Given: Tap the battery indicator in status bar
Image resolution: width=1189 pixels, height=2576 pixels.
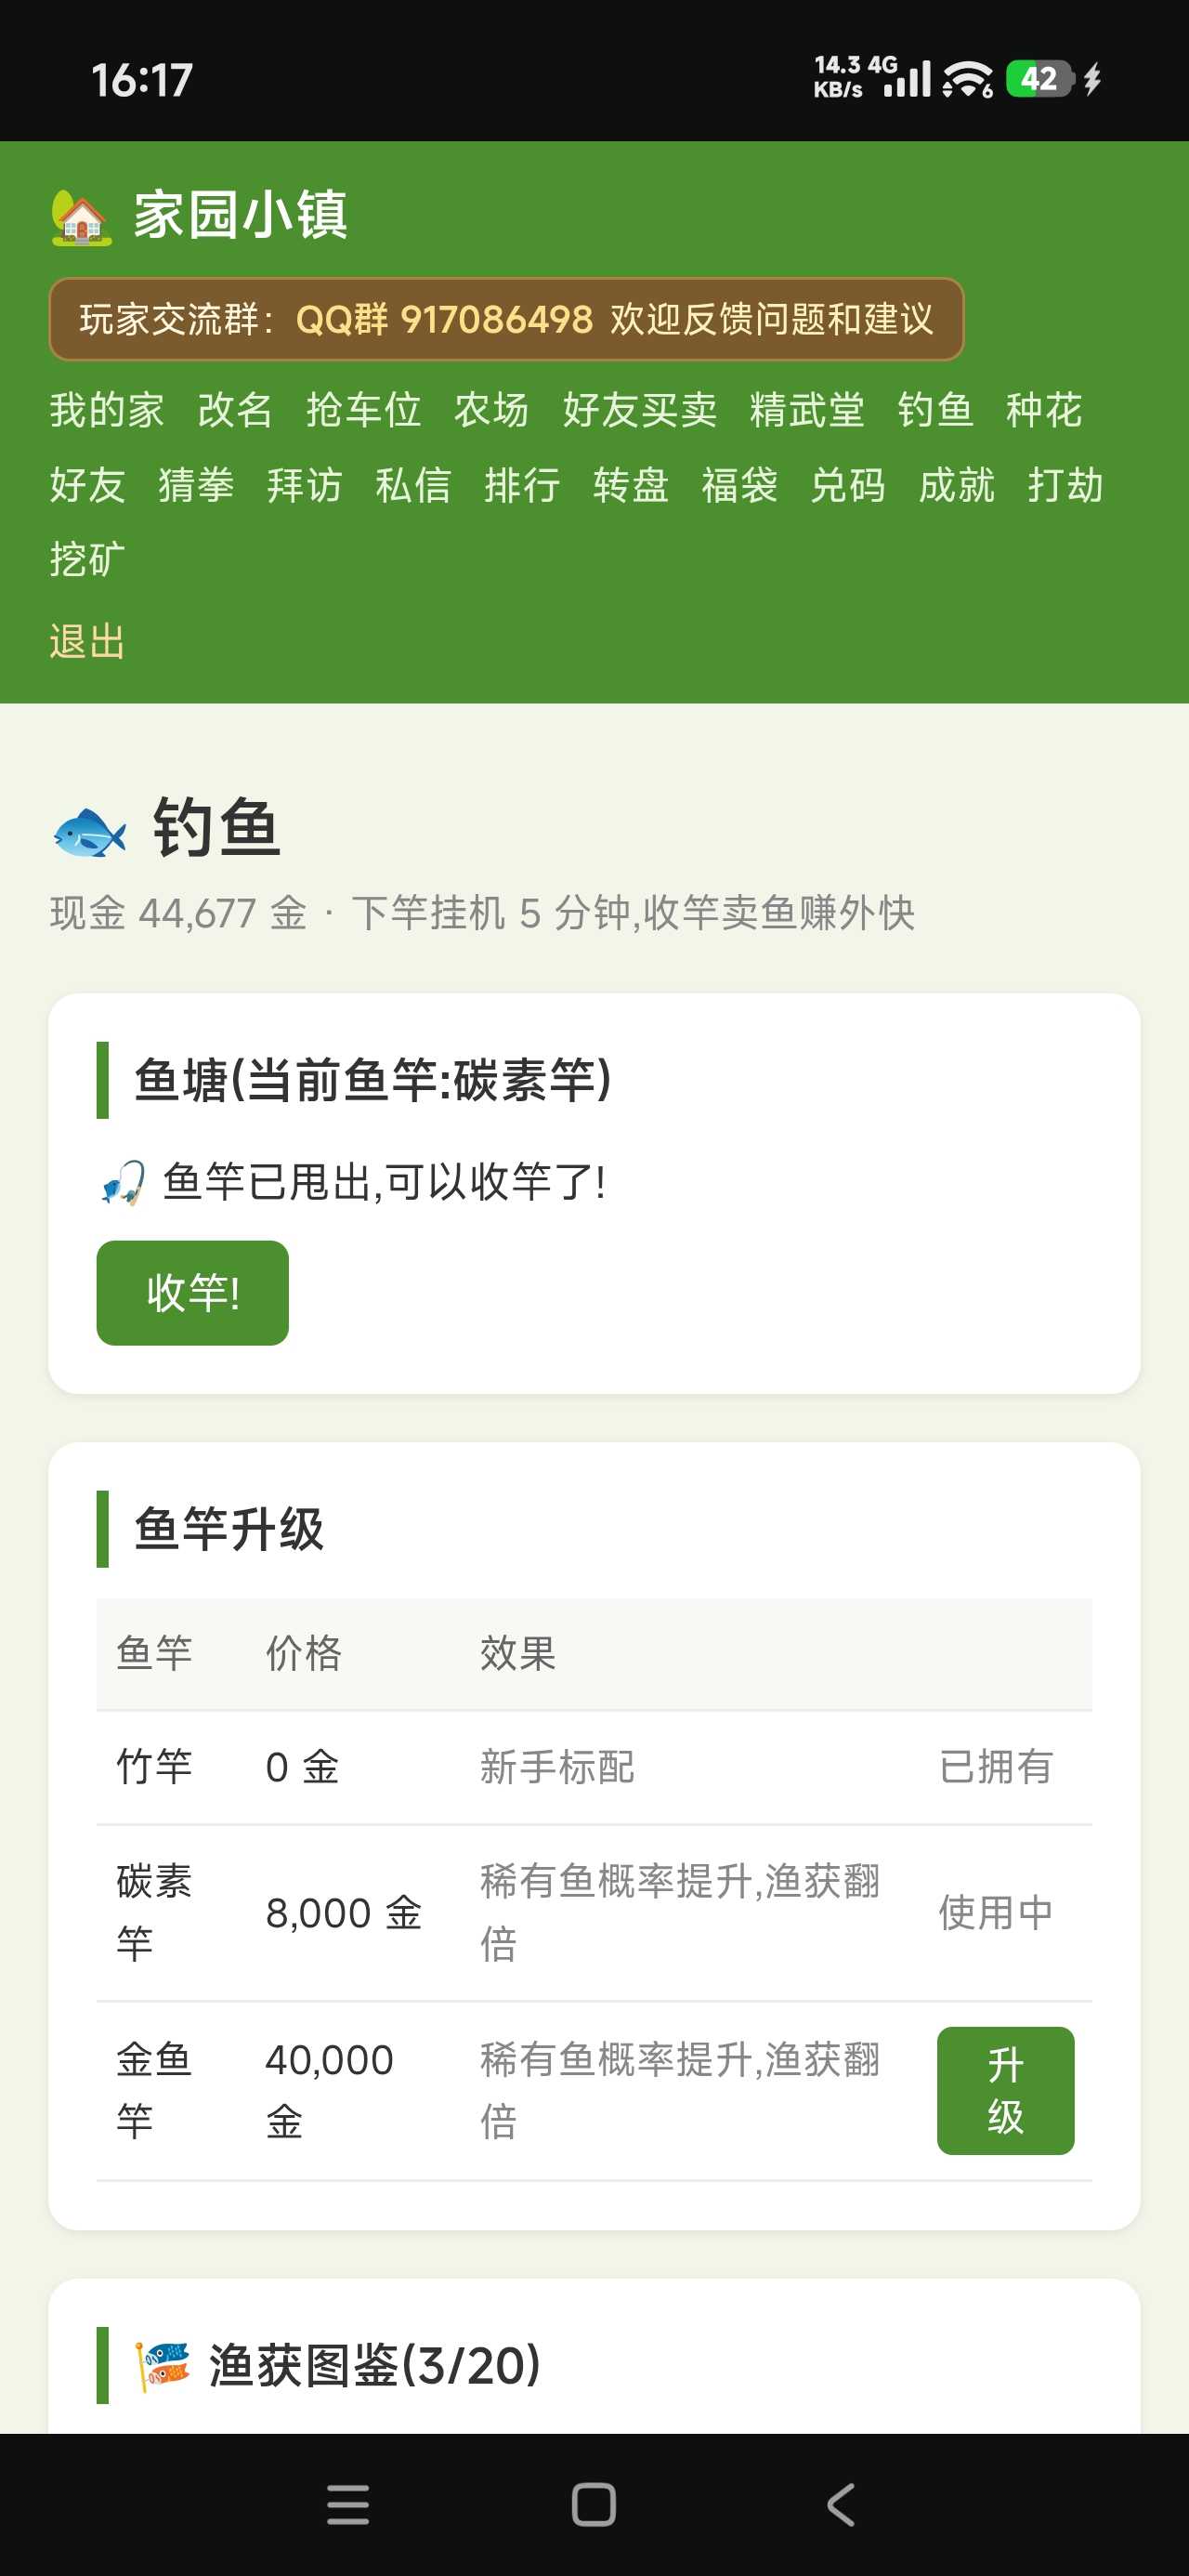Looking at the screenshot, I should tap(1040, 78).
